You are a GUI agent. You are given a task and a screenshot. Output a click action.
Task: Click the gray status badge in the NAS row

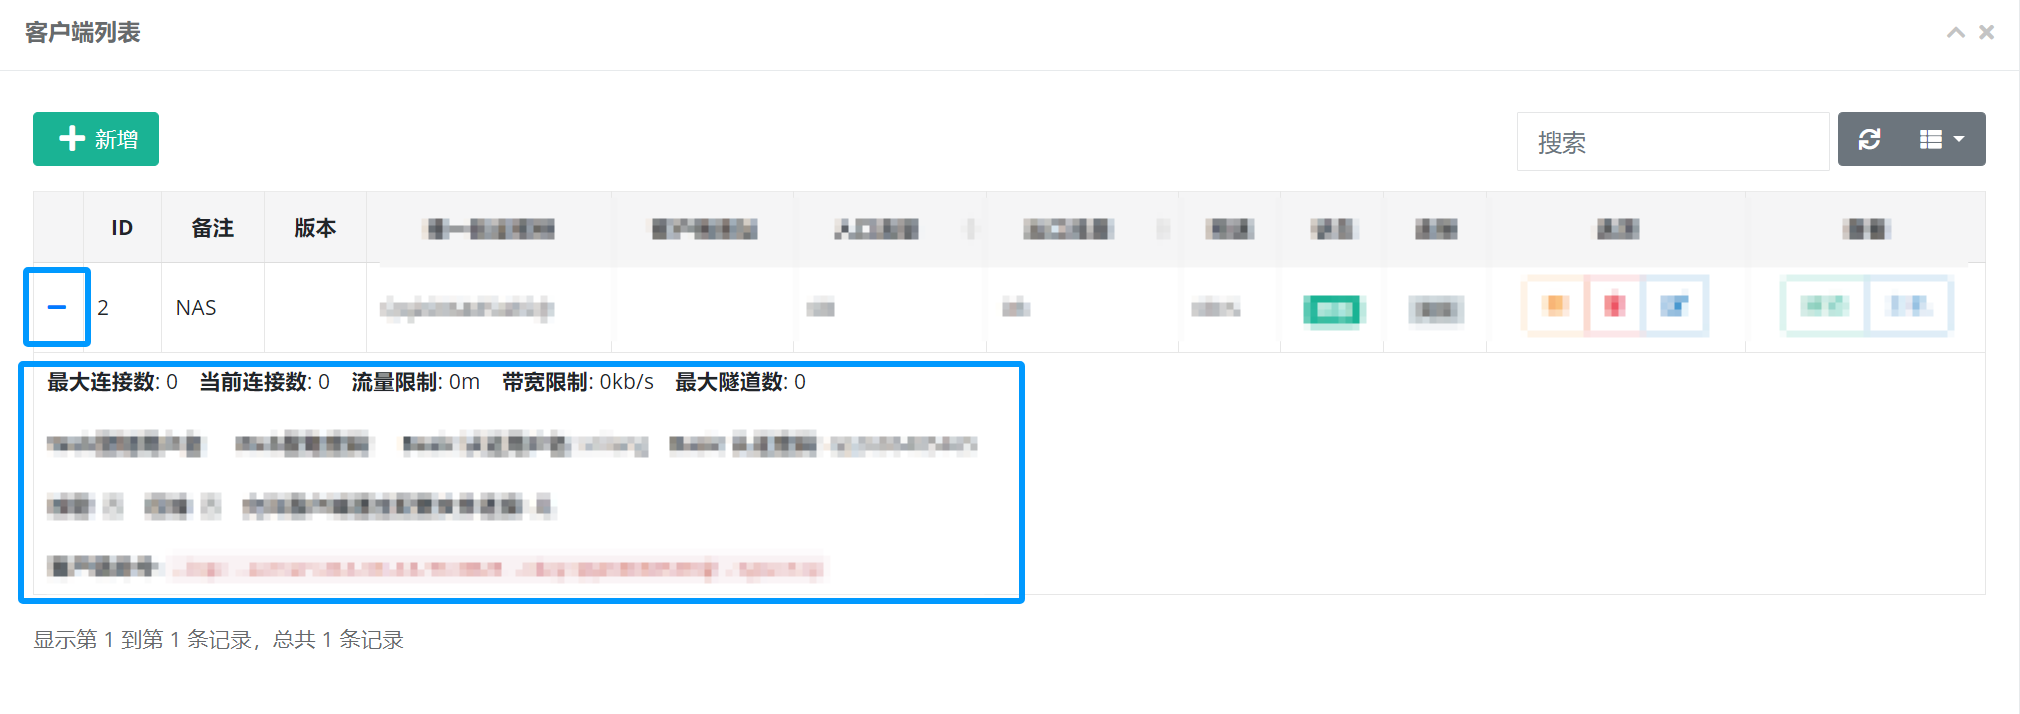click(1436, 310)
